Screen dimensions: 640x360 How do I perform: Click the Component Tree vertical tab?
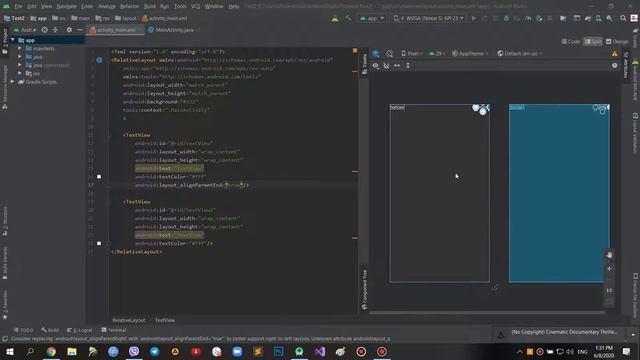(x=364, y=289)
